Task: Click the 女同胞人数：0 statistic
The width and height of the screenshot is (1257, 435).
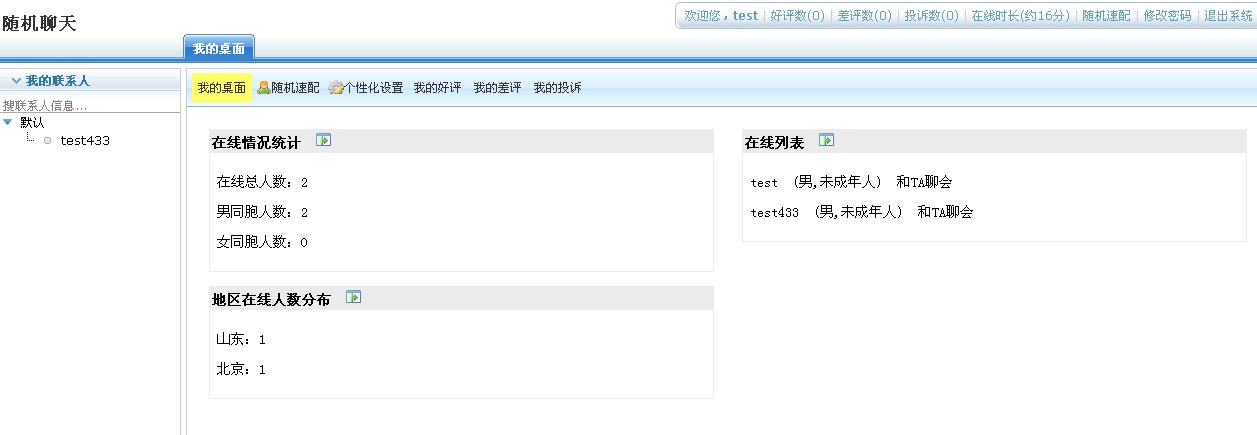Action: [262, 242]
